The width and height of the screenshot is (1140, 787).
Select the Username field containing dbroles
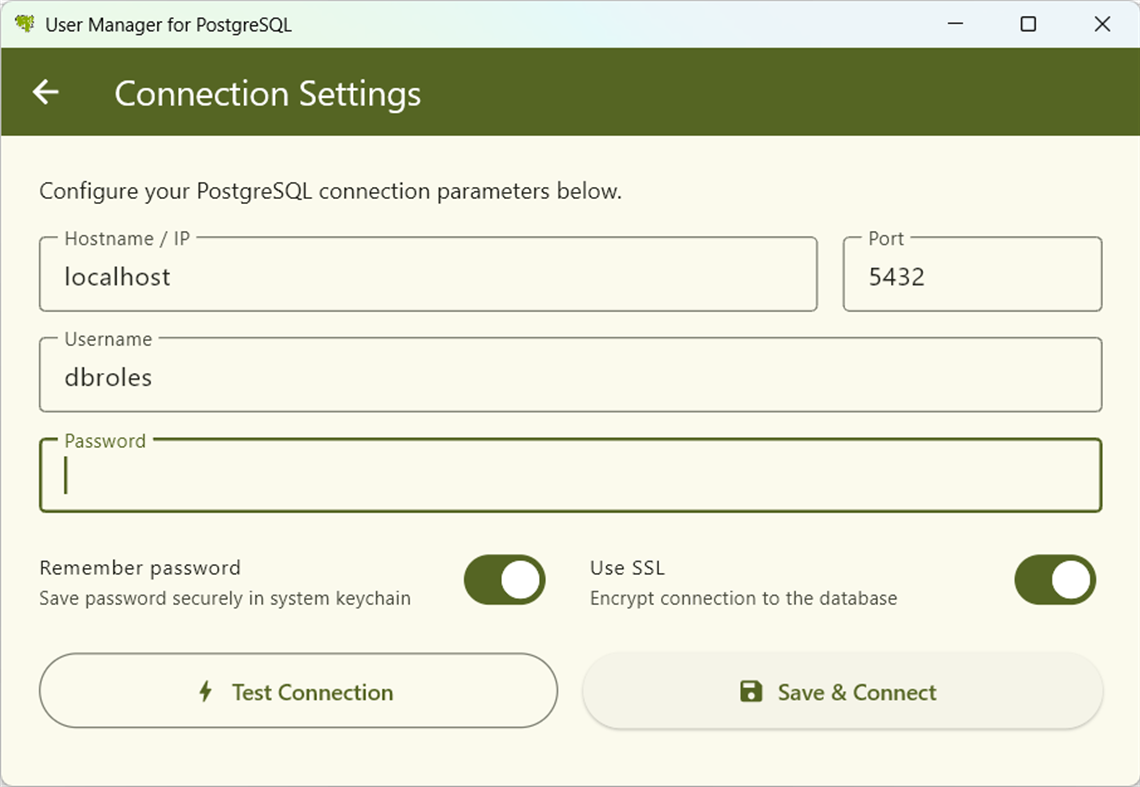click(x=571, y=375)
